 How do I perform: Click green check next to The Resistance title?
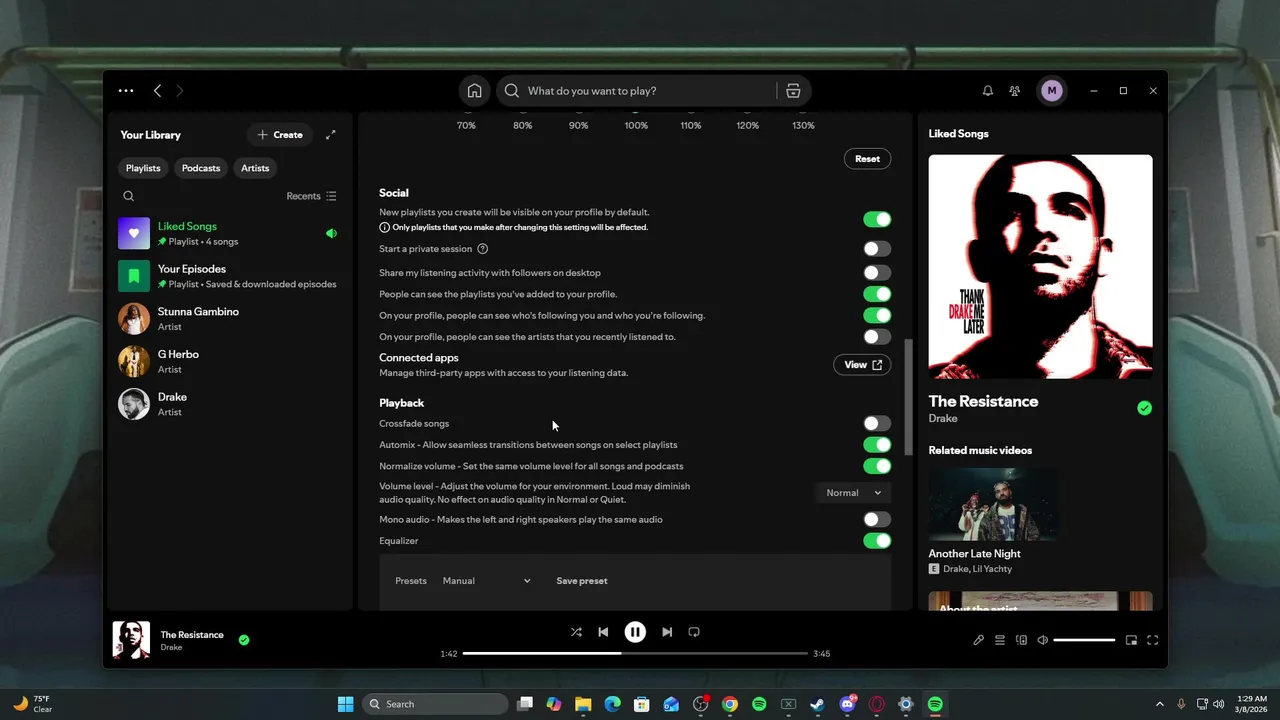(x=1144, y=408)
